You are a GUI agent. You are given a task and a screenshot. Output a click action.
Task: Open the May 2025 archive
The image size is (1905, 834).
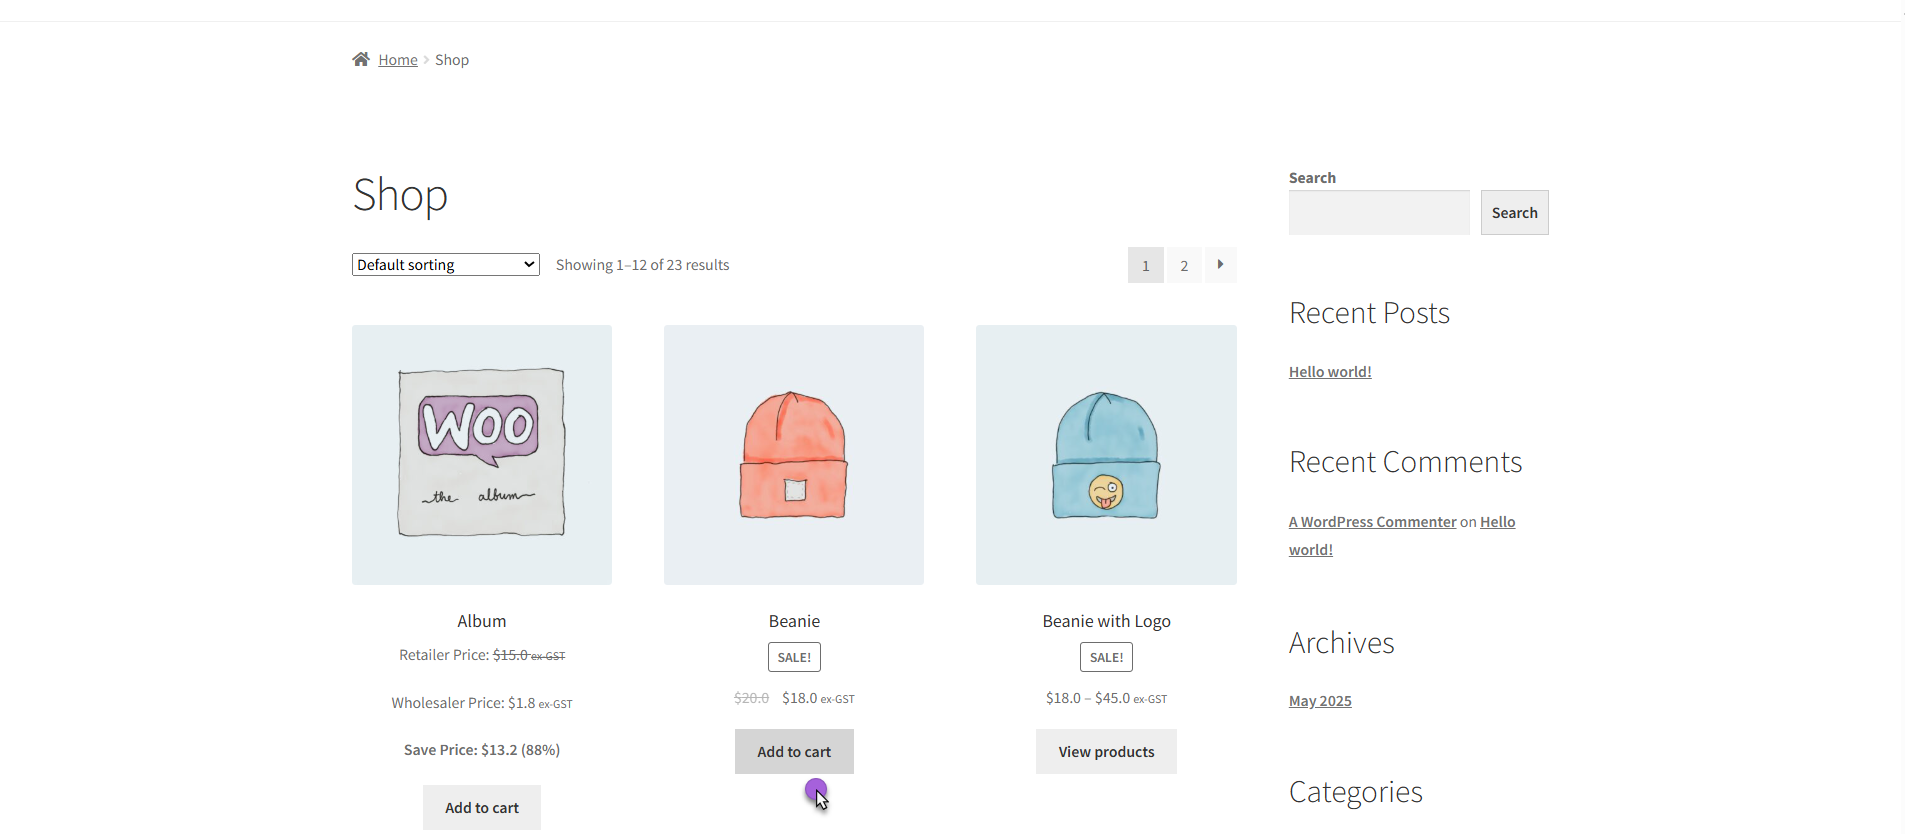click(x=1320, y=701)
